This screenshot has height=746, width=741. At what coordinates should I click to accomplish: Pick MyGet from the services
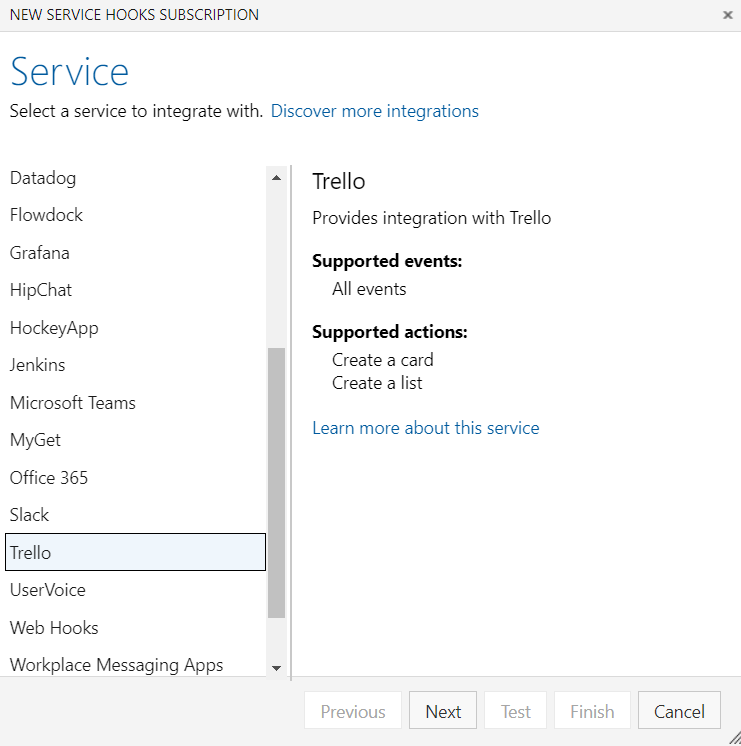[x=36, y=440]
